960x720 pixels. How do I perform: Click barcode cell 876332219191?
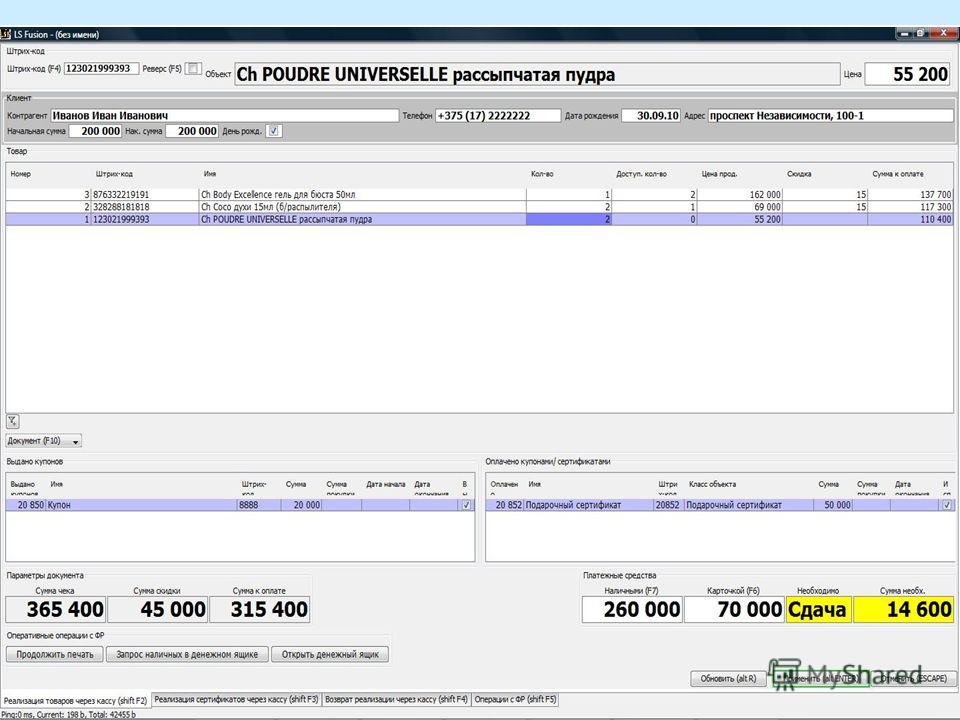point(145,195)
